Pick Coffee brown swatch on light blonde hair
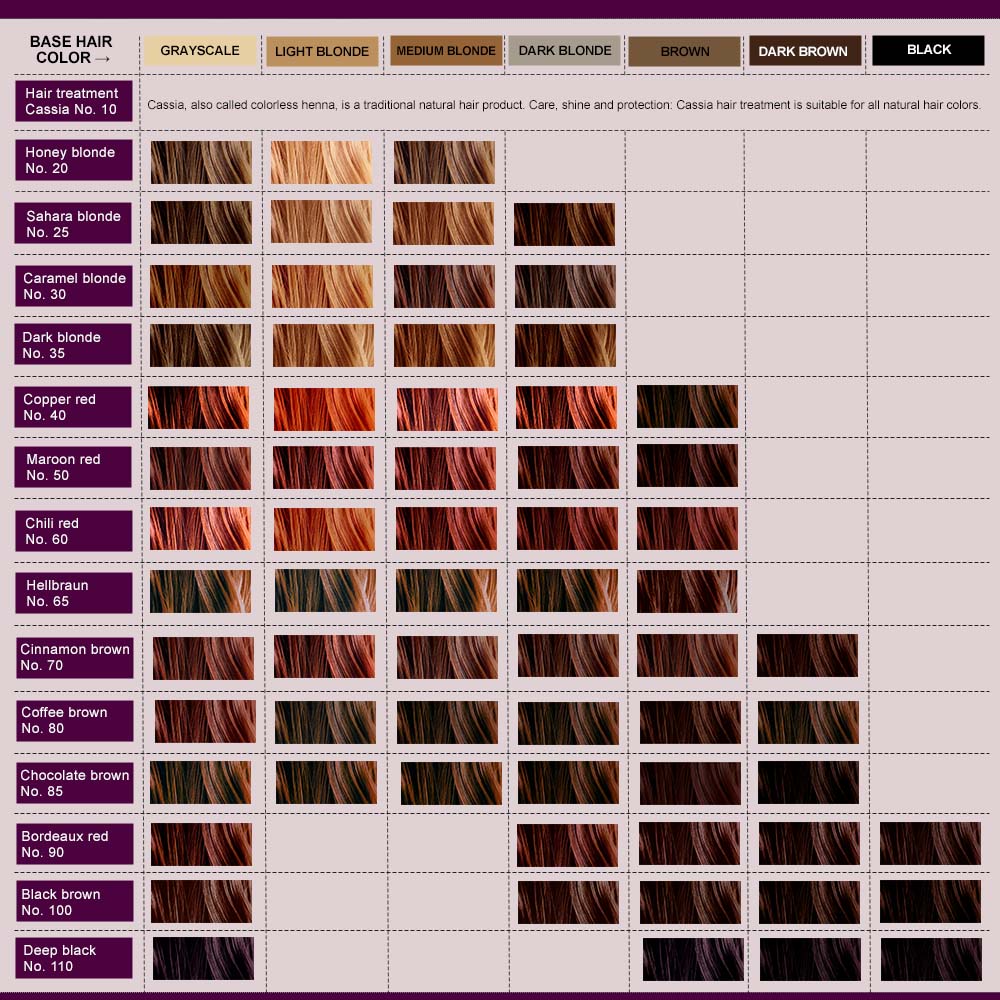 pyautogui.click(x=326, y=723)
